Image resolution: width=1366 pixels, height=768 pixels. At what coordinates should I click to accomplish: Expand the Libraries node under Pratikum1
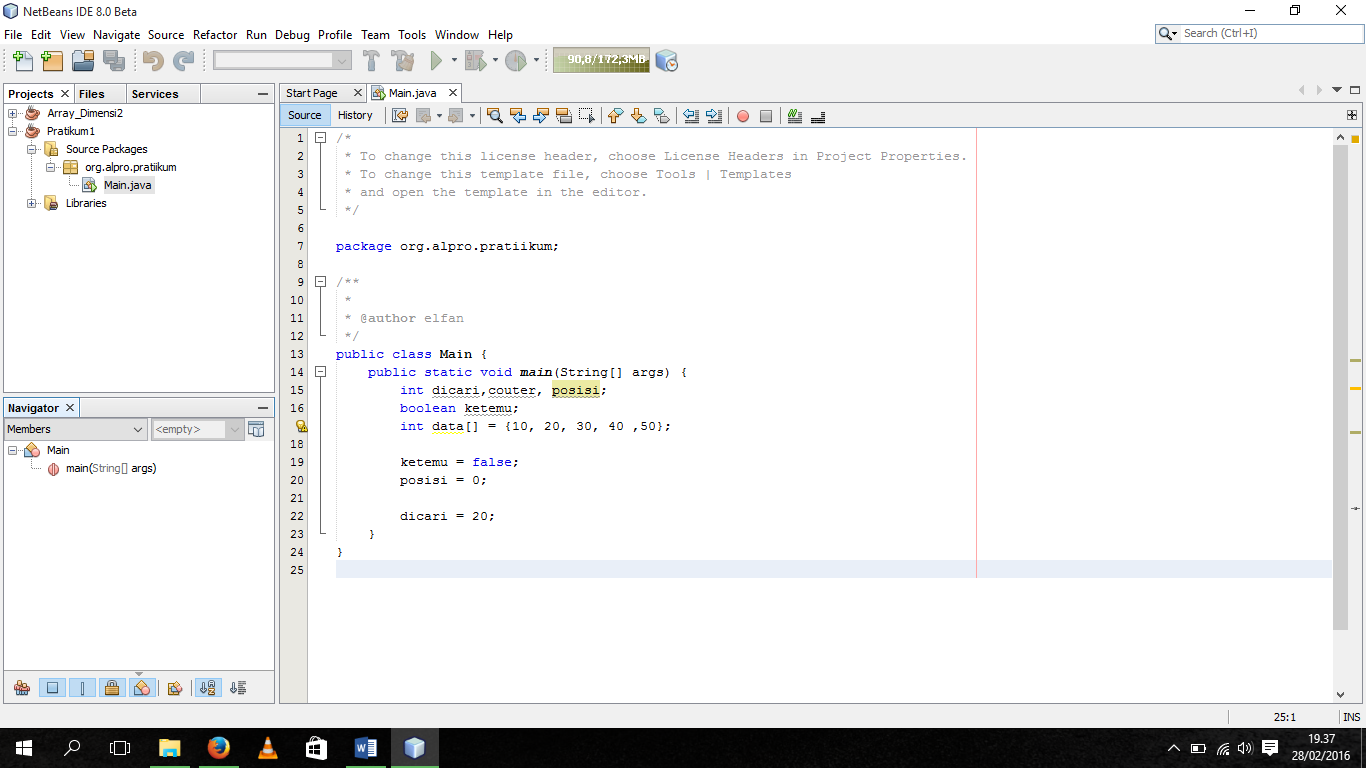pos(31,203)
